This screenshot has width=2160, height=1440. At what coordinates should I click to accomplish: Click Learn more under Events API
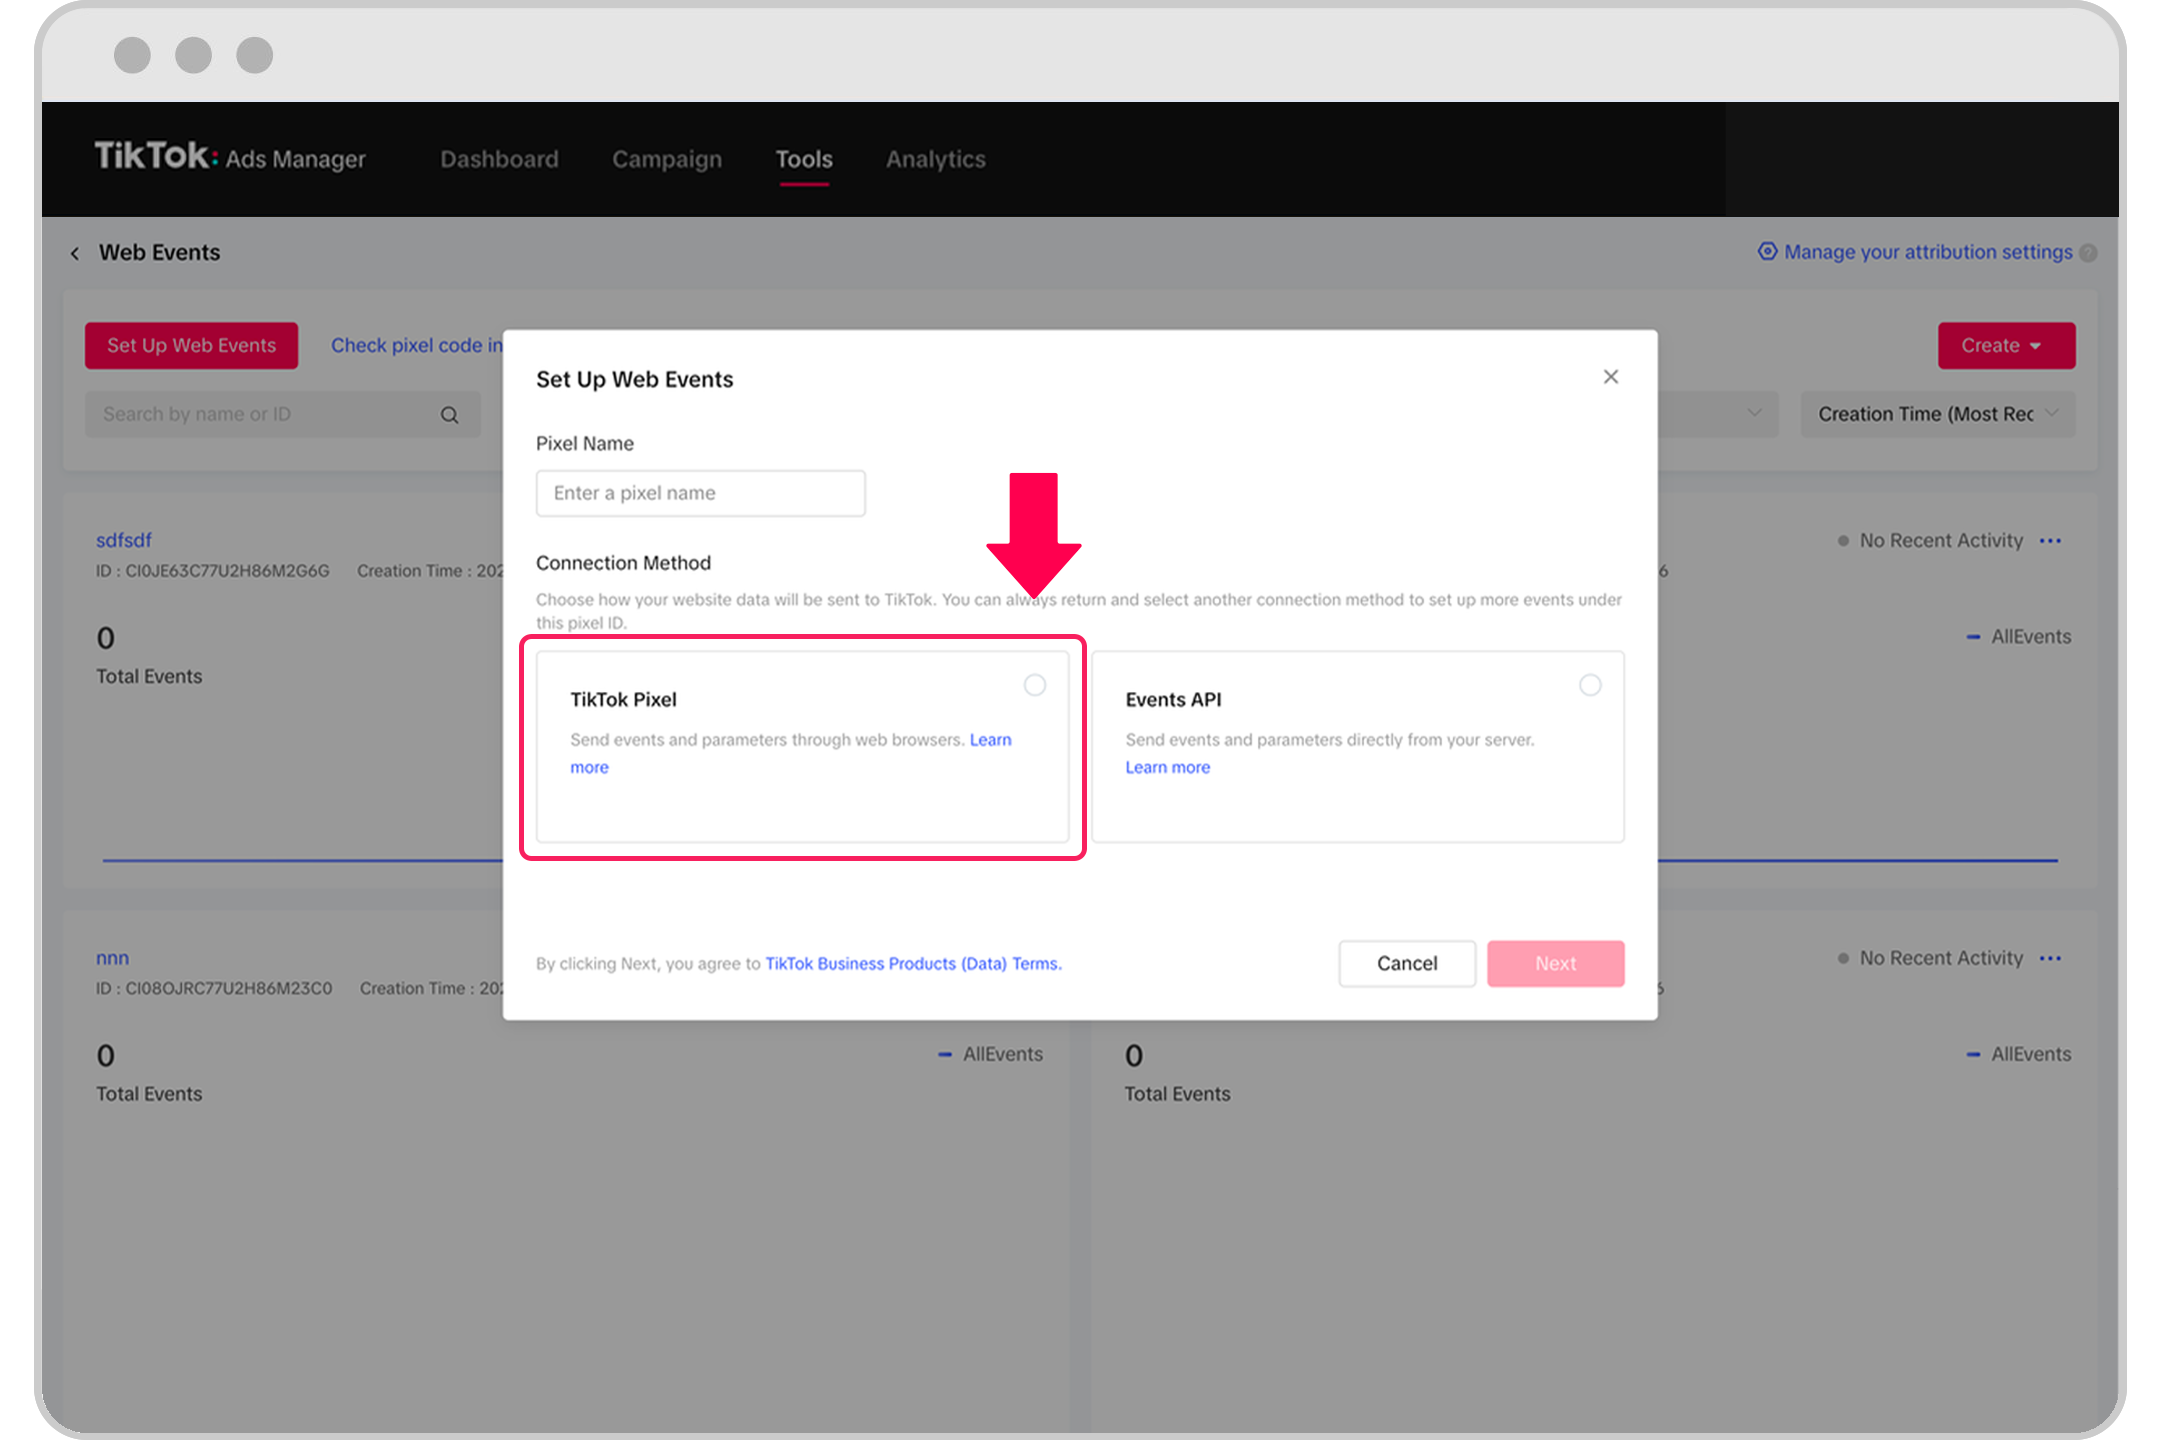pos(1167,767)
